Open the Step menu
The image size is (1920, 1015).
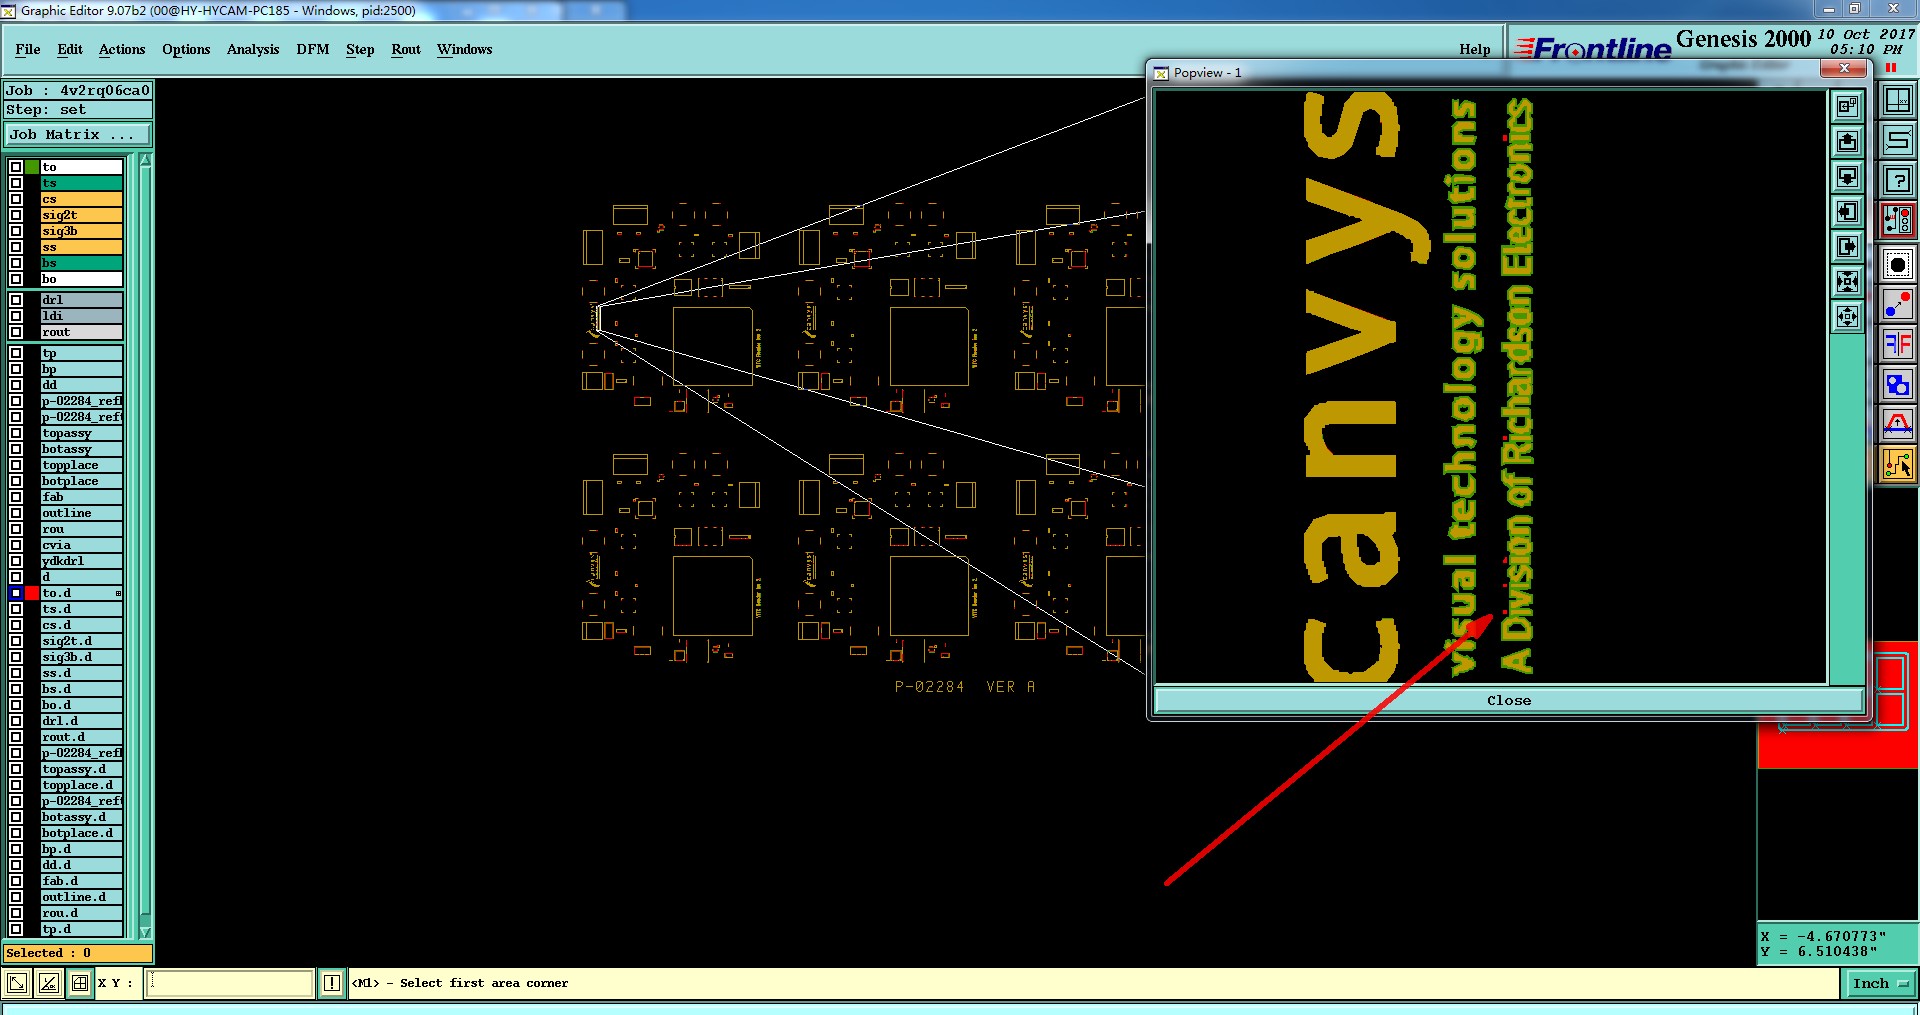click(x=360, y=49)
